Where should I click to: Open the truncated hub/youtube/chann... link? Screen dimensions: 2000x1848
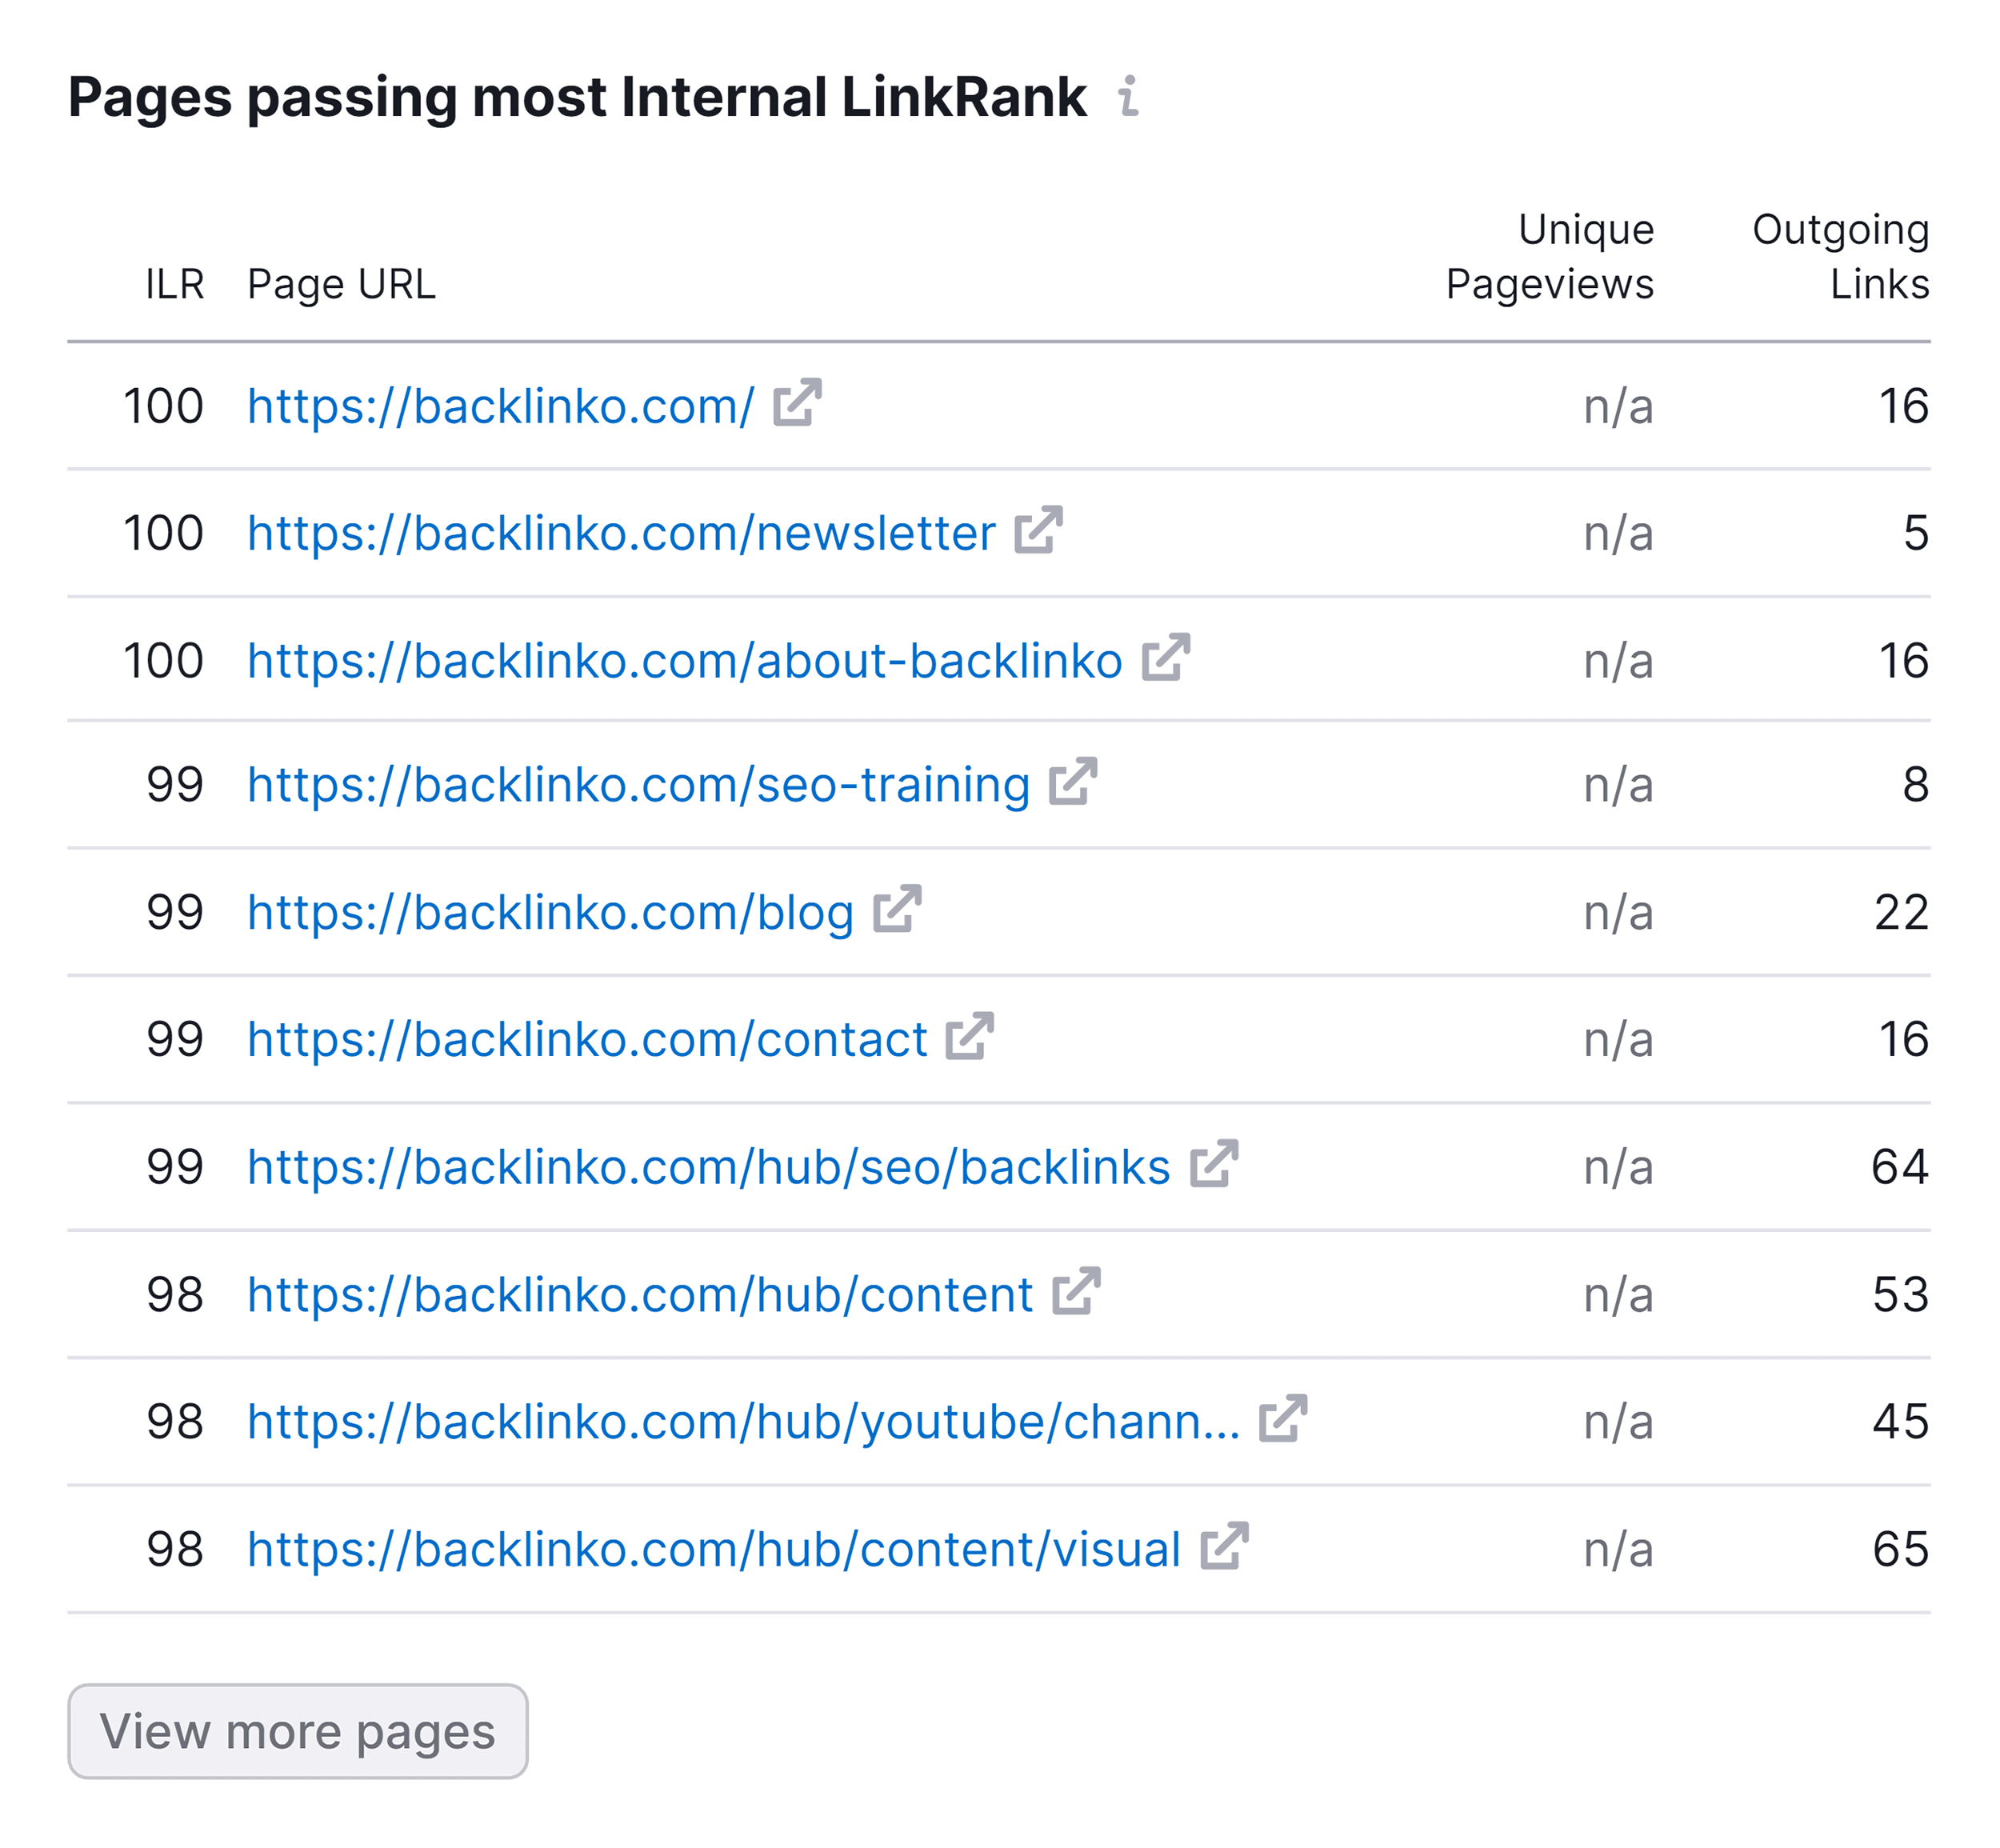click(x=743, y=1422)
